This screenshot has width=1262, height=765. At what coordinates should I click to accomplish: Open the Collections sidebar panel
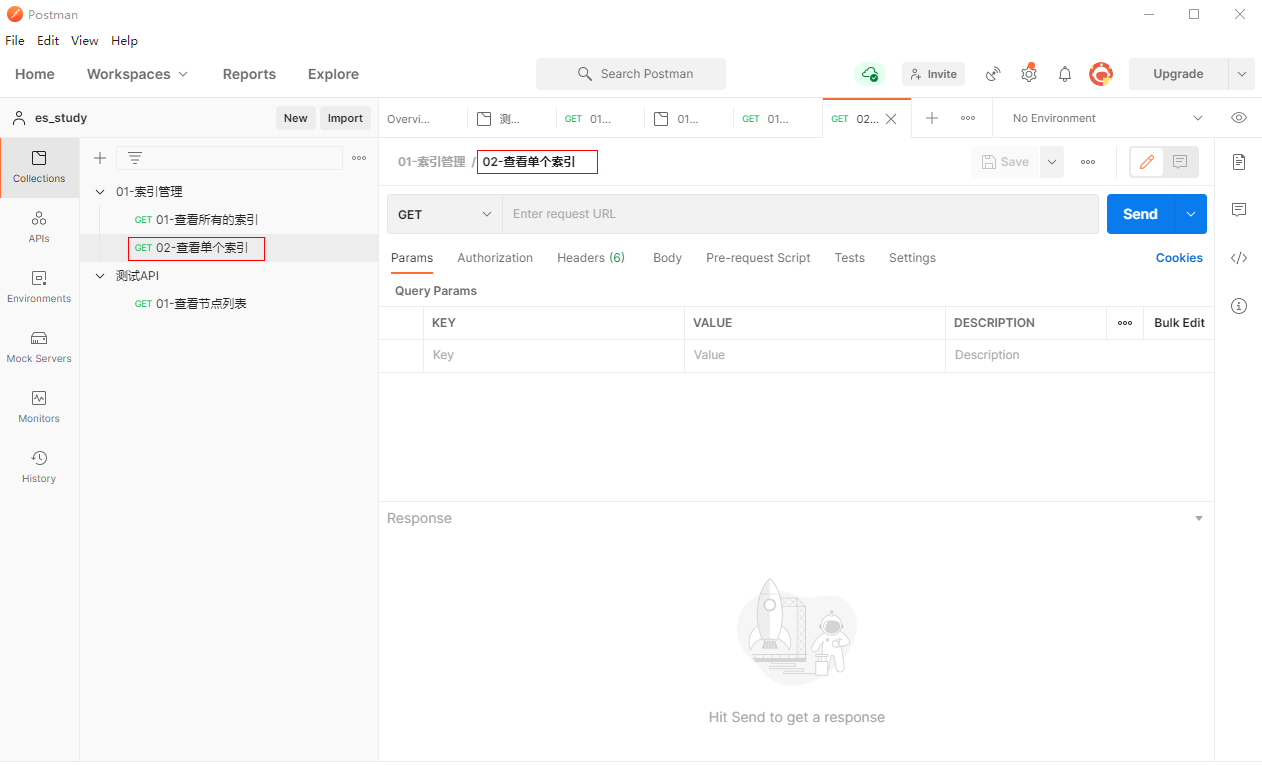39,167
